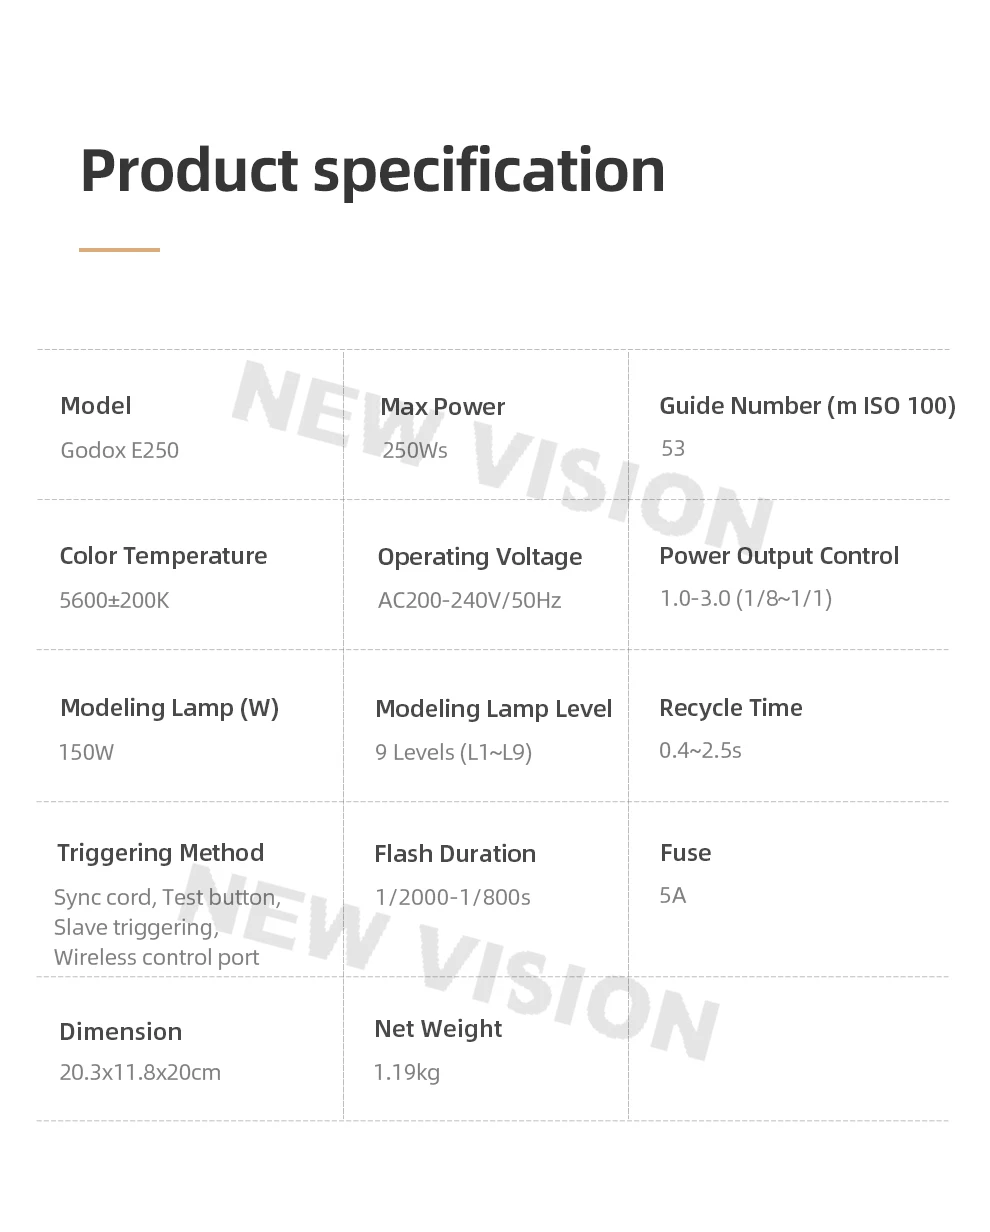Click the Operating Voltage label
Image resolution: width=990 pixels, height=1232 pixels.
click(x=480, y=557)
